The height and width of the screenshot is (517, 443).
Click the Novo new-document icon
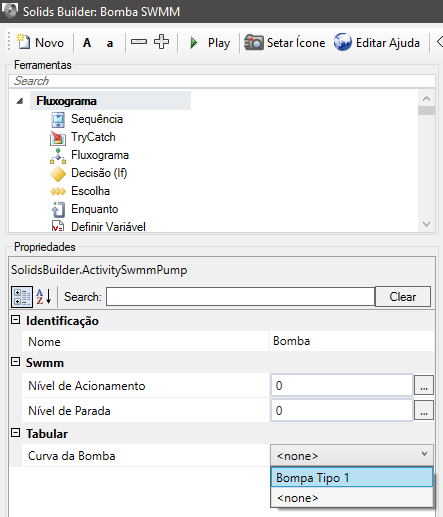point(24,42)
